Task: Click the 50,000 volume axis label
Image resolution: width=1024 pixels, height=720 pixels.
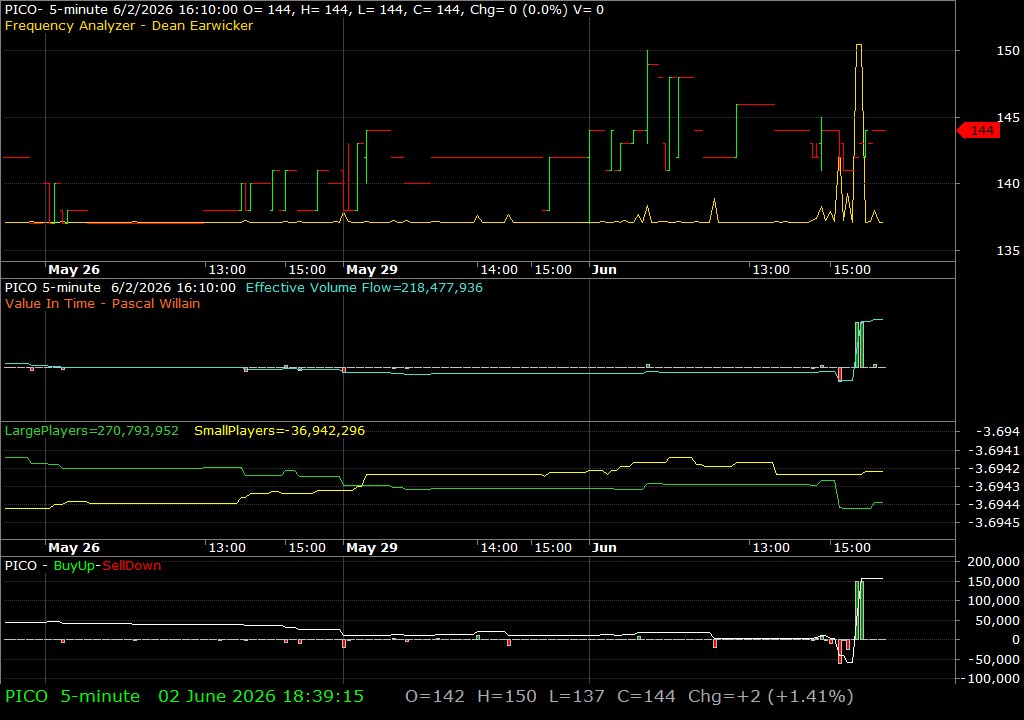Action: click(998, 621)
